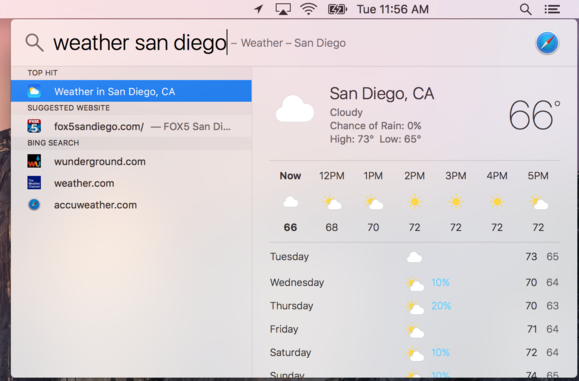Click the Friday forecast row label
Viewport: 579px width, 381px height.
point(284,329)
